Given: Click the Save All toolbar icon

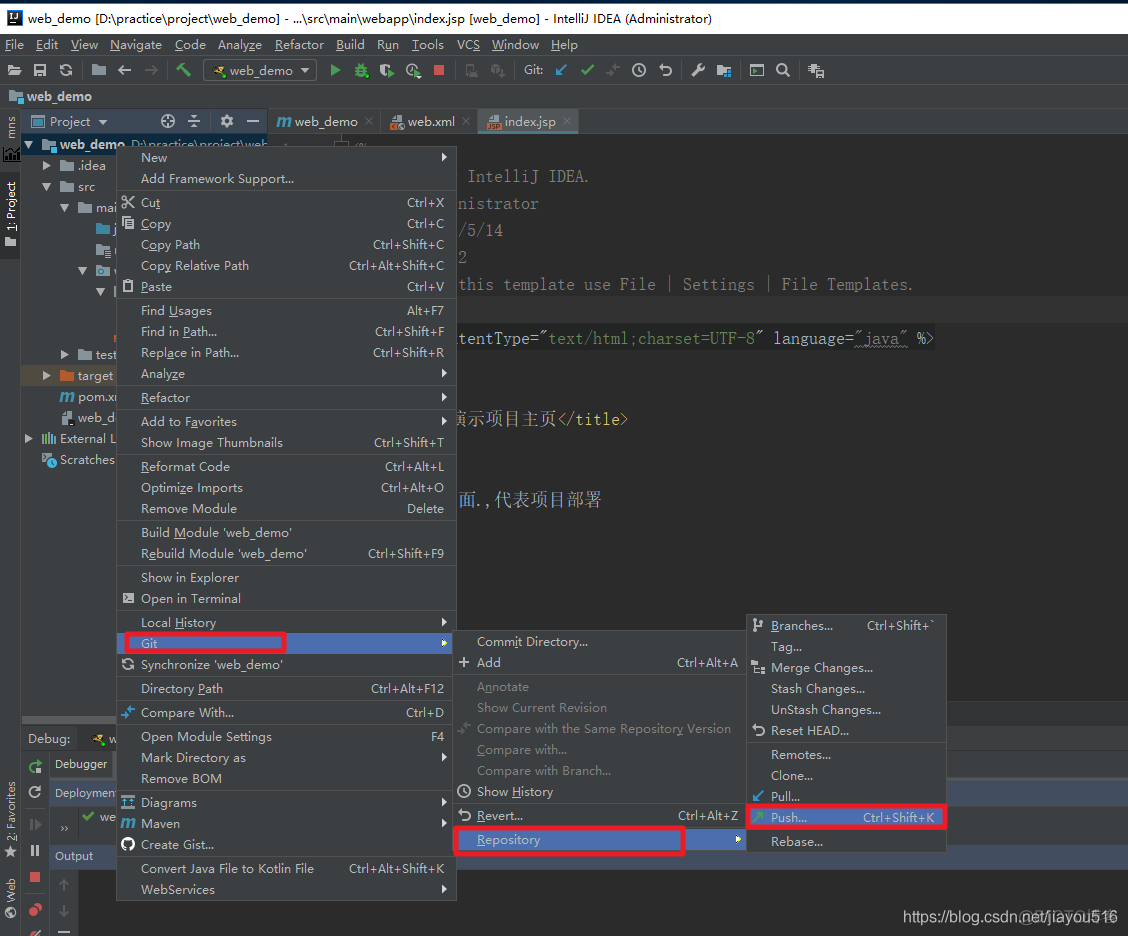Looking at the screenshot, I should (40, 71).
